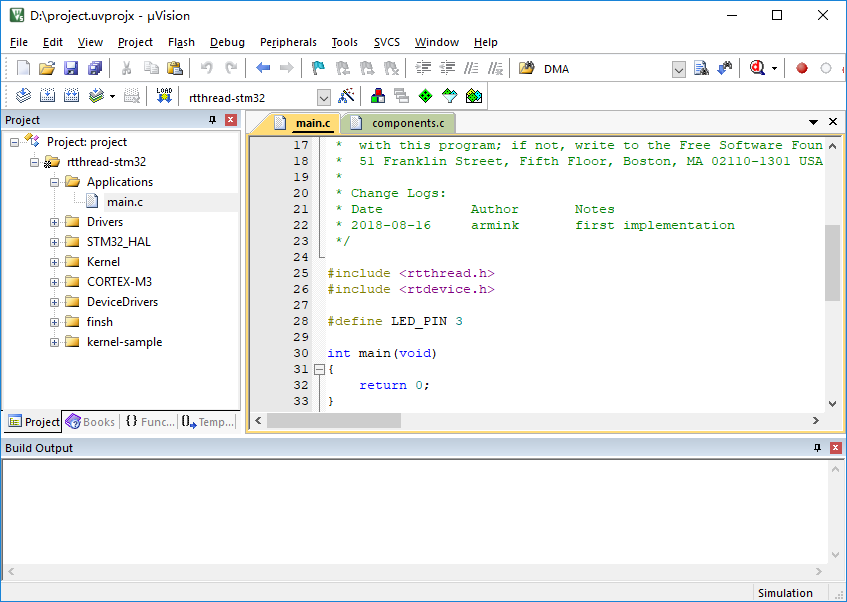Toggle bookmark with the flag icon
The height and width of the screenshot is (602, 847).
click(318, 68)
